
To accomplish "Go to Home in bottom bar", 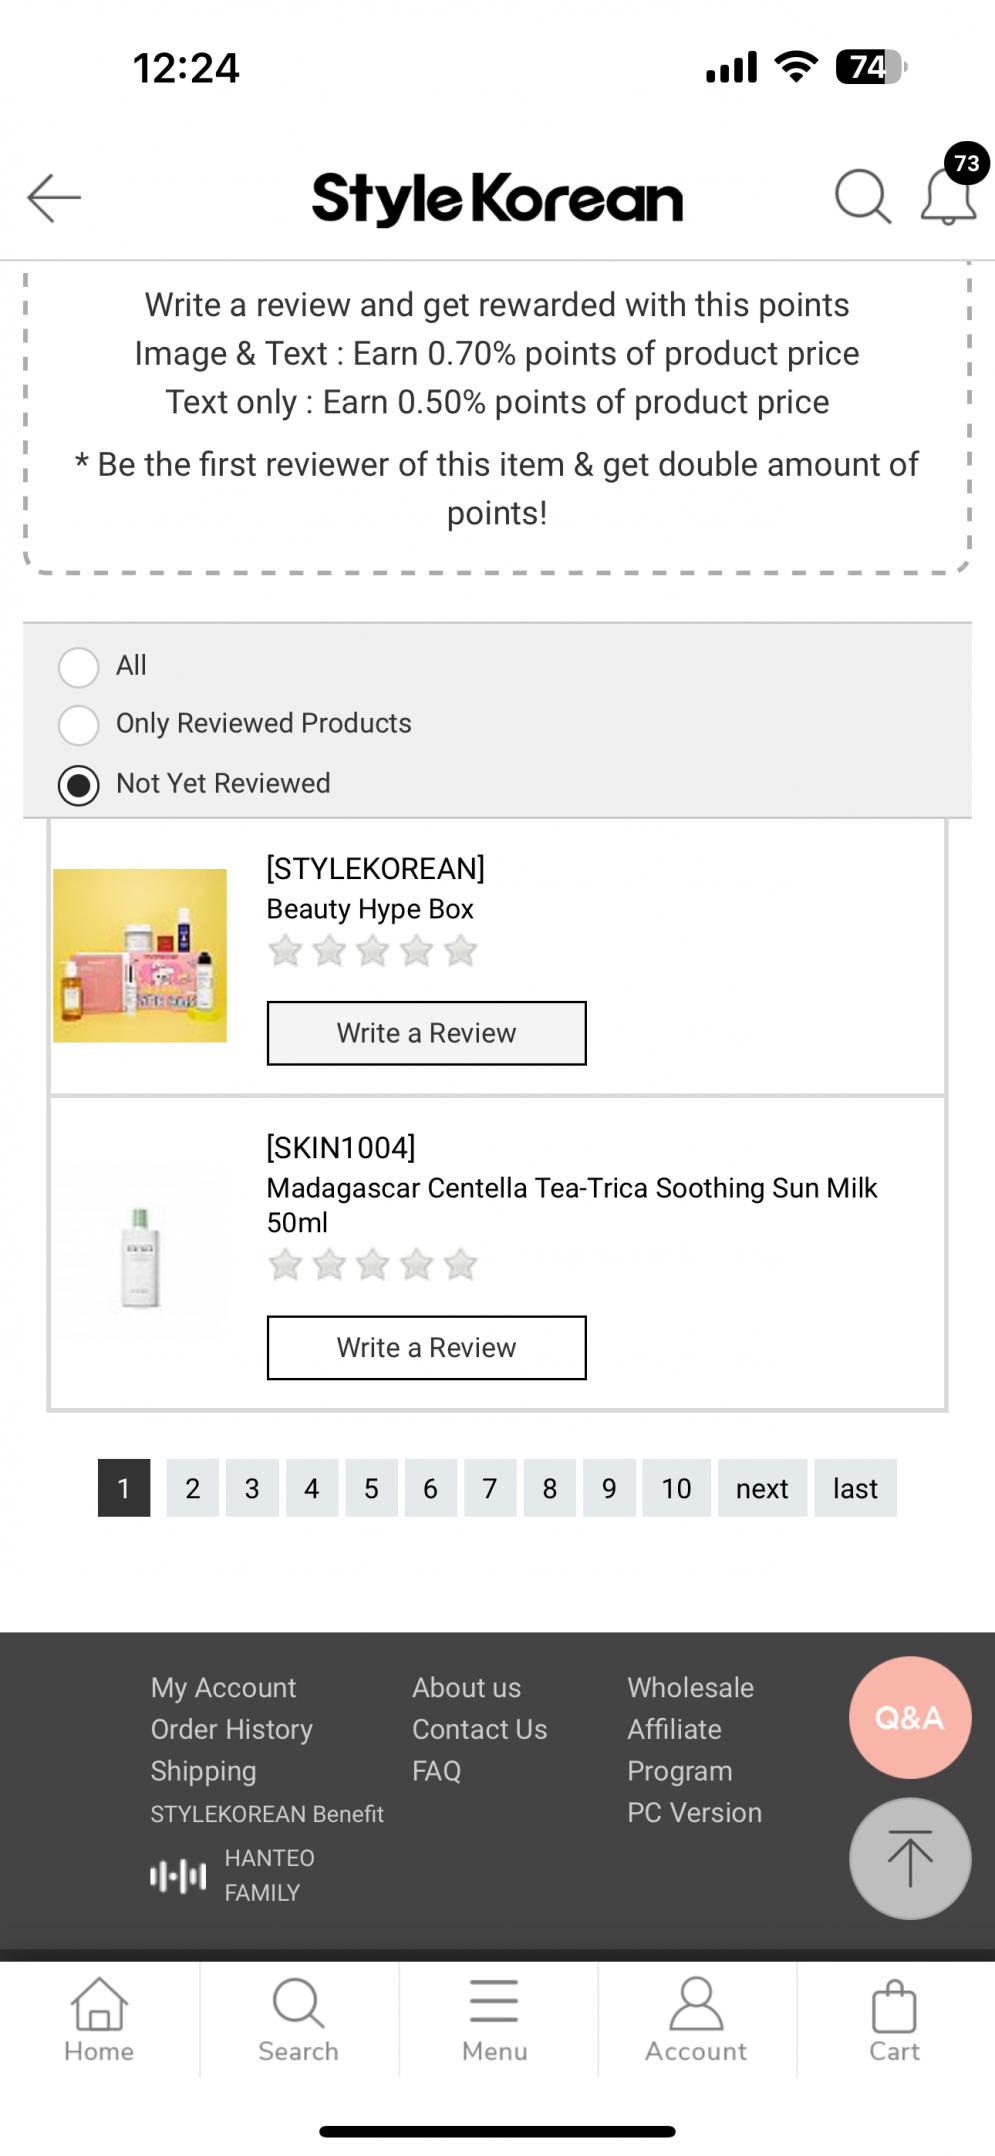I will 99,2020.
